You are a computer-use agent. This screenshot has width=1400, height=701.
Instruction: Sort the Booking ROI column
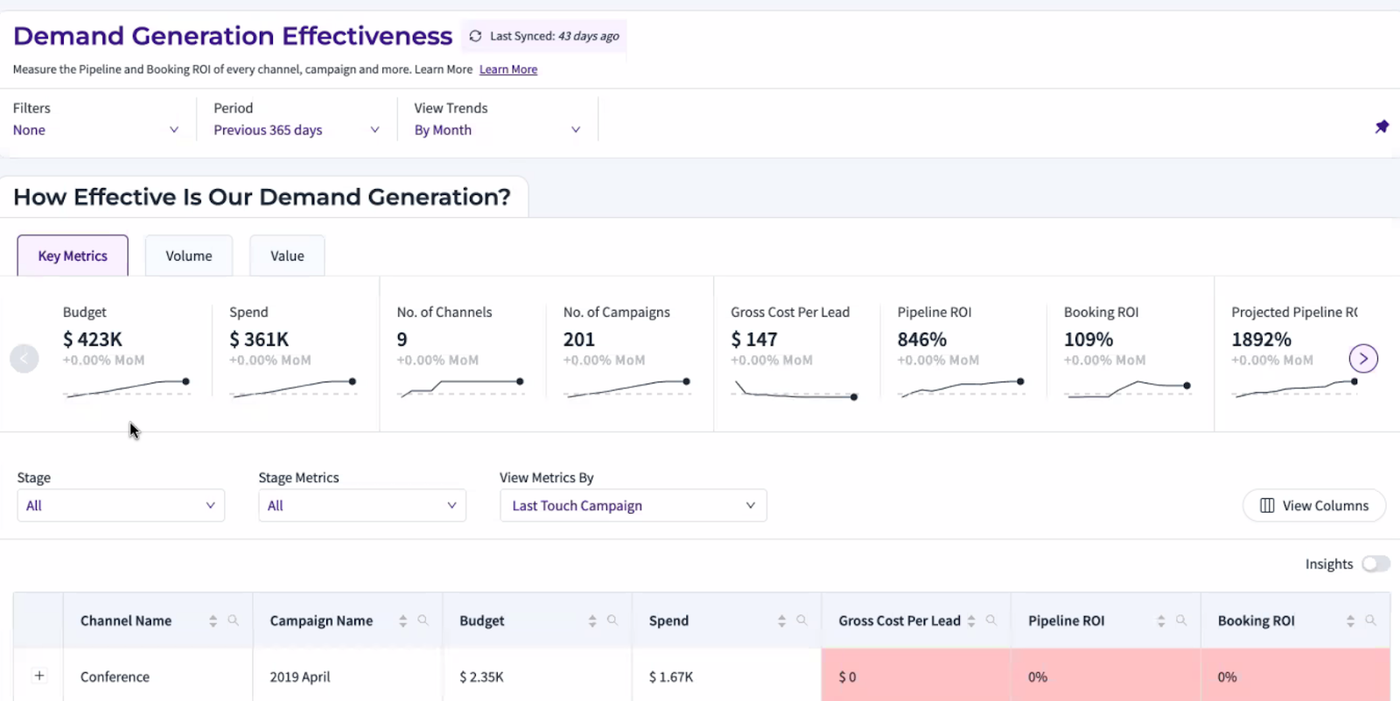(1351, 621)
